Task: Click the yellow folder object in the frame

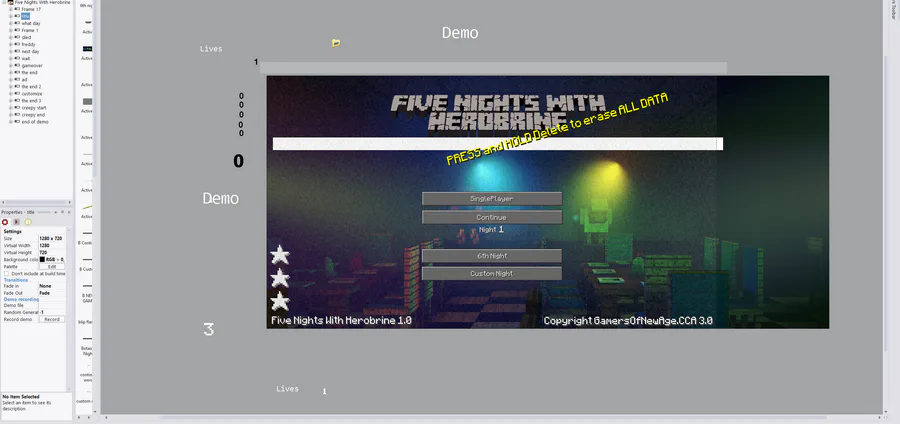Action: [x=336, y=43]
